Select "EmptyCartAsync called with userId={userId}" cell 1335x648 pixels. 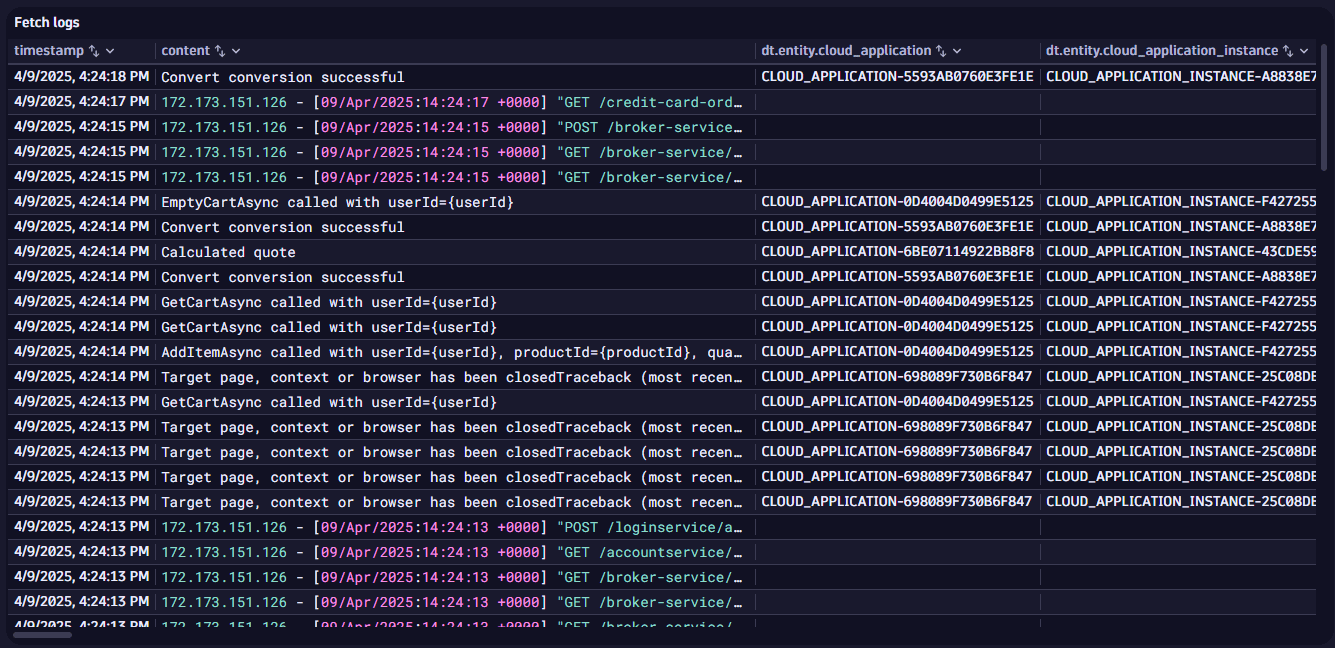click(455, 201)
